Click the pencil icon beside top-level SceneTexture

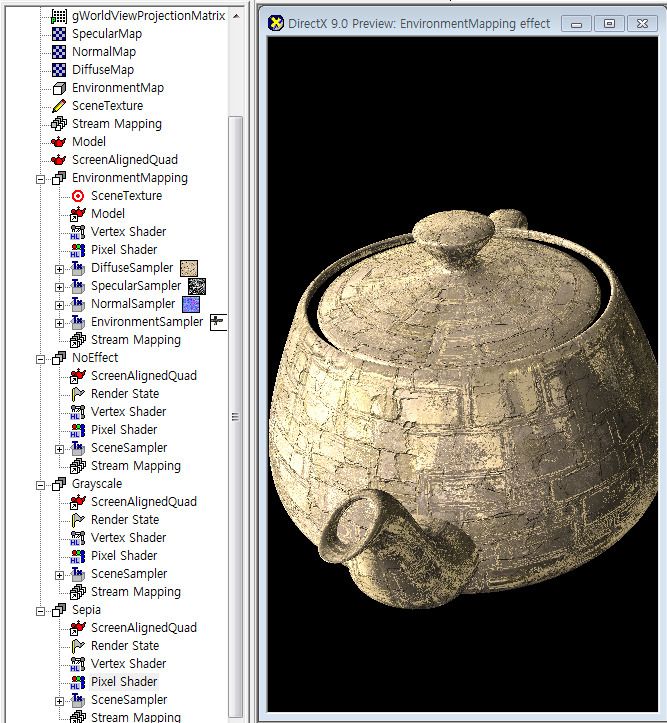tap(59, 106)
